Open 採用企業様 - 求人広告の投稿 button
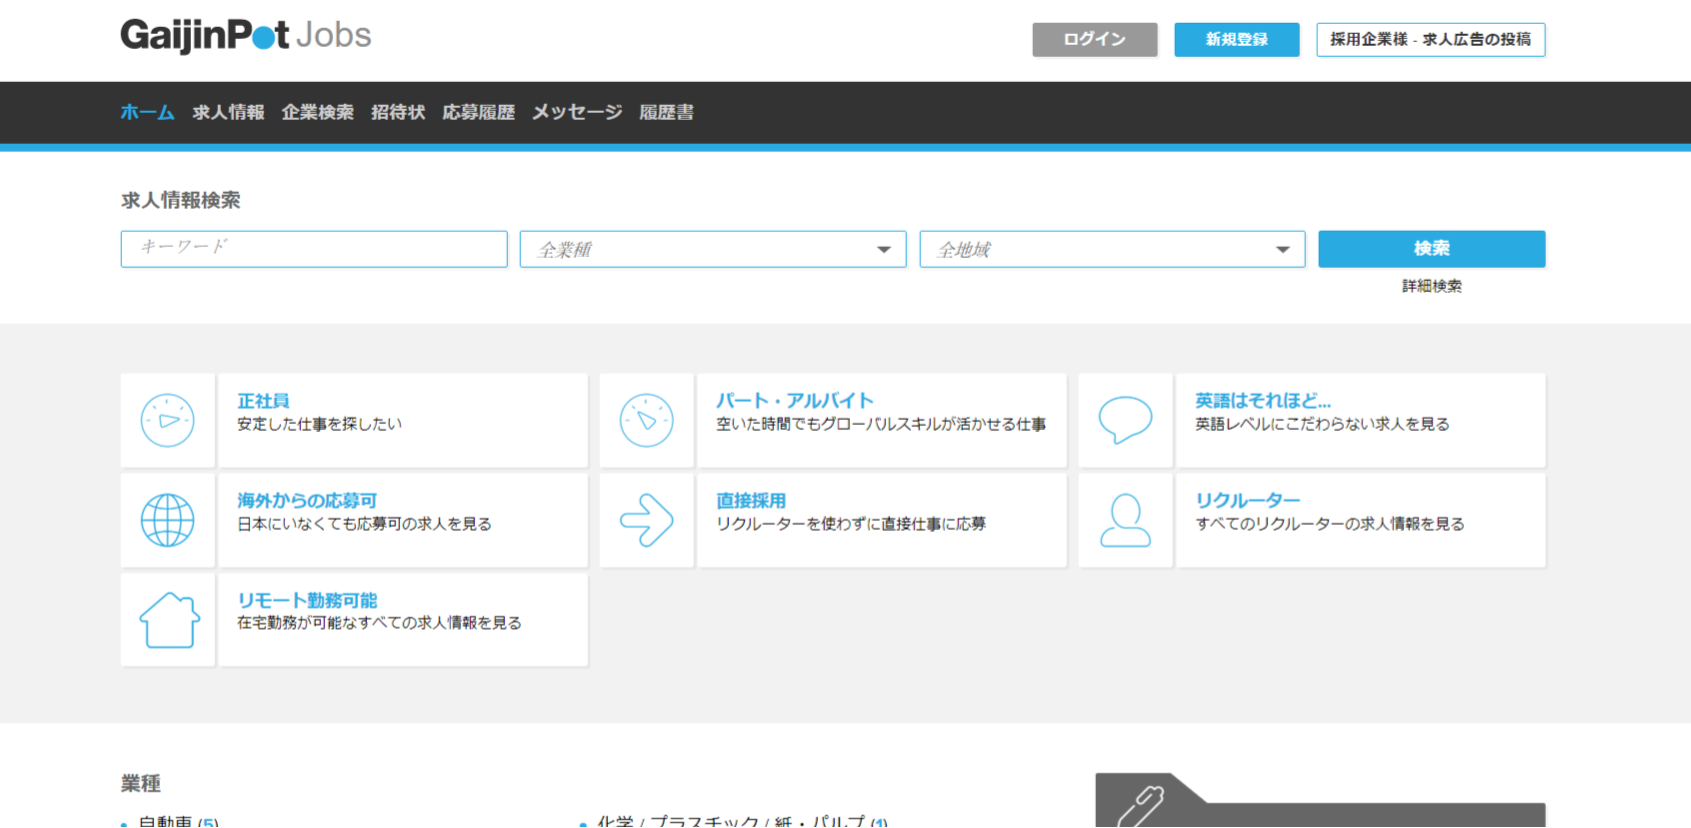 (x=1430, y=39)
